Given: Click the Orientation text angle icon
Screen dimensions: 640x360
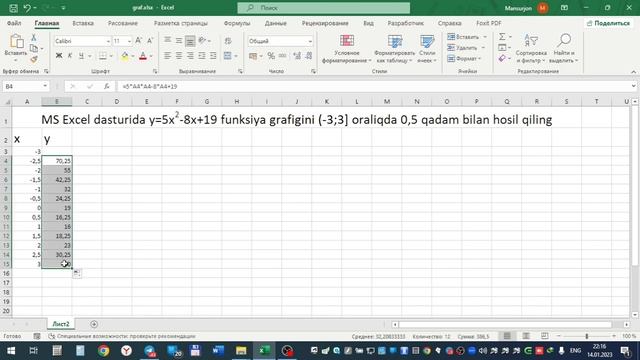Looking at the screenshot, I should (x=202, y=41).
